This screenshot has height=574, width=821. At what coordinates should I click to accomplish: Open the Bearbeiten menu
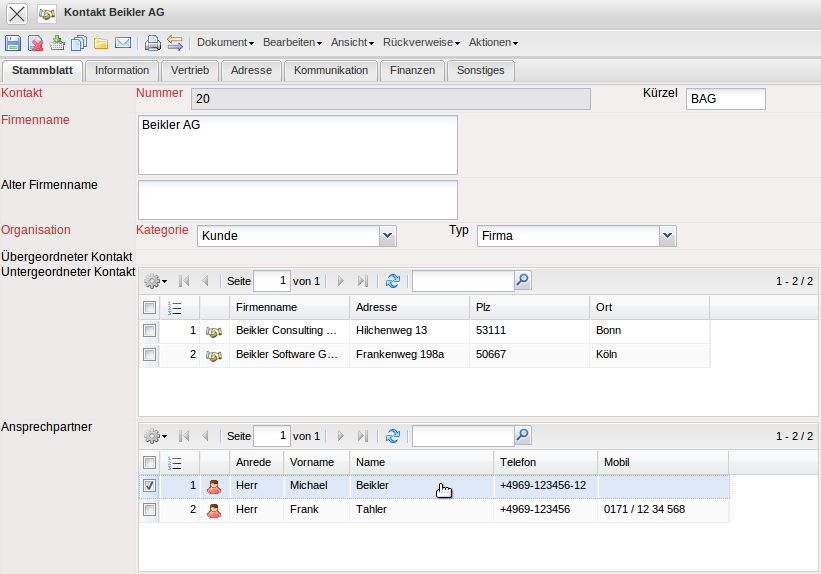point(292,43)
